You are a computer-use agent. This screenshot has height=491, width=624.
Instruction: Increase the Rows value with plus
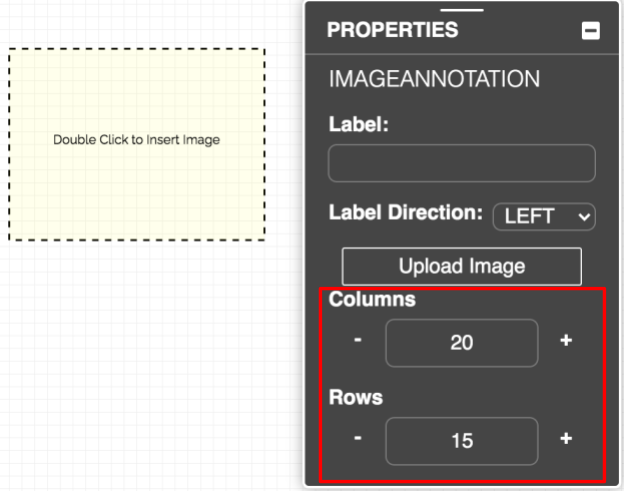[x=566, y=439]
